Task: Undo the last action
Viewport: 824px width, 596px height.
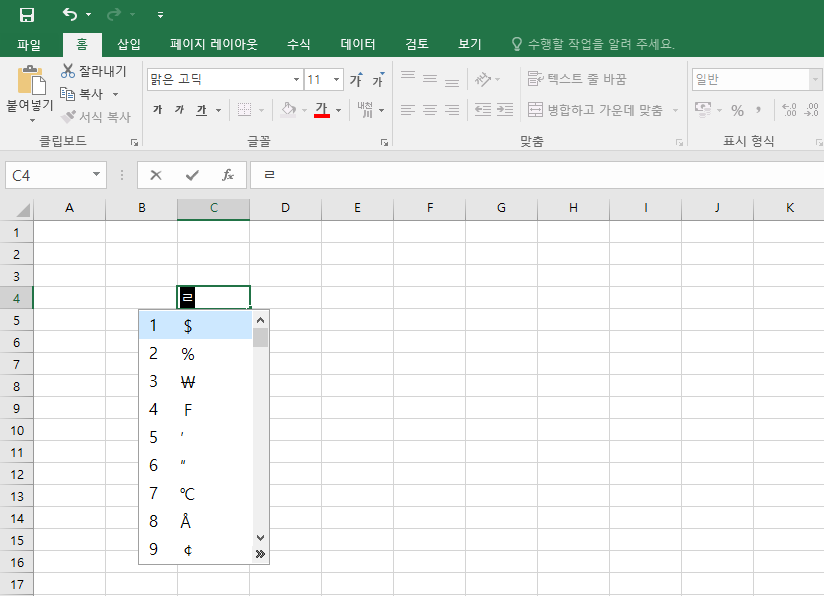Action: (69, 14)
